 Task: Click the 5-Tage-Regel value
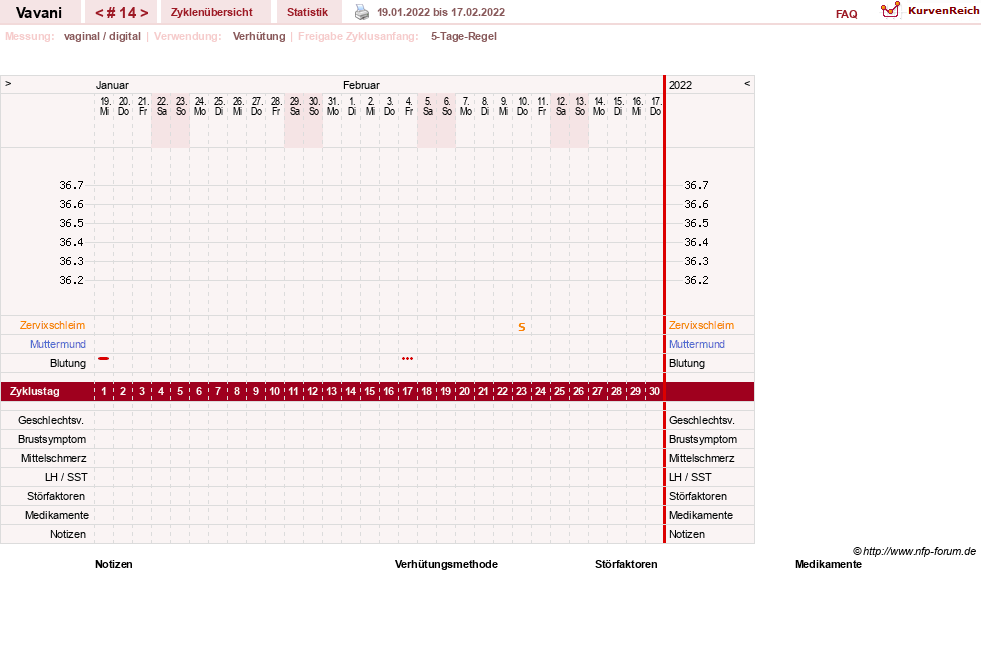pyautogui.click(x=464, y=36)
